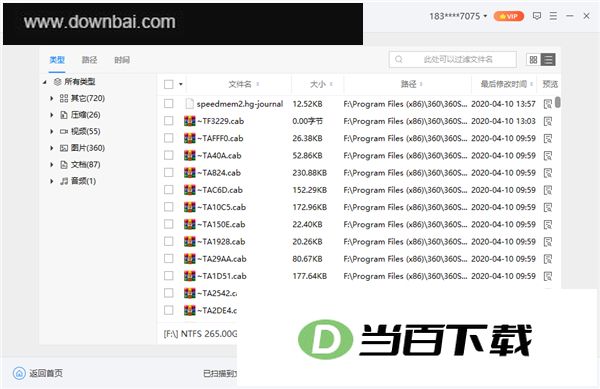Switch to the 时间 tab
600x389 pixels.
pyautogui.click(x=122, y=60)
